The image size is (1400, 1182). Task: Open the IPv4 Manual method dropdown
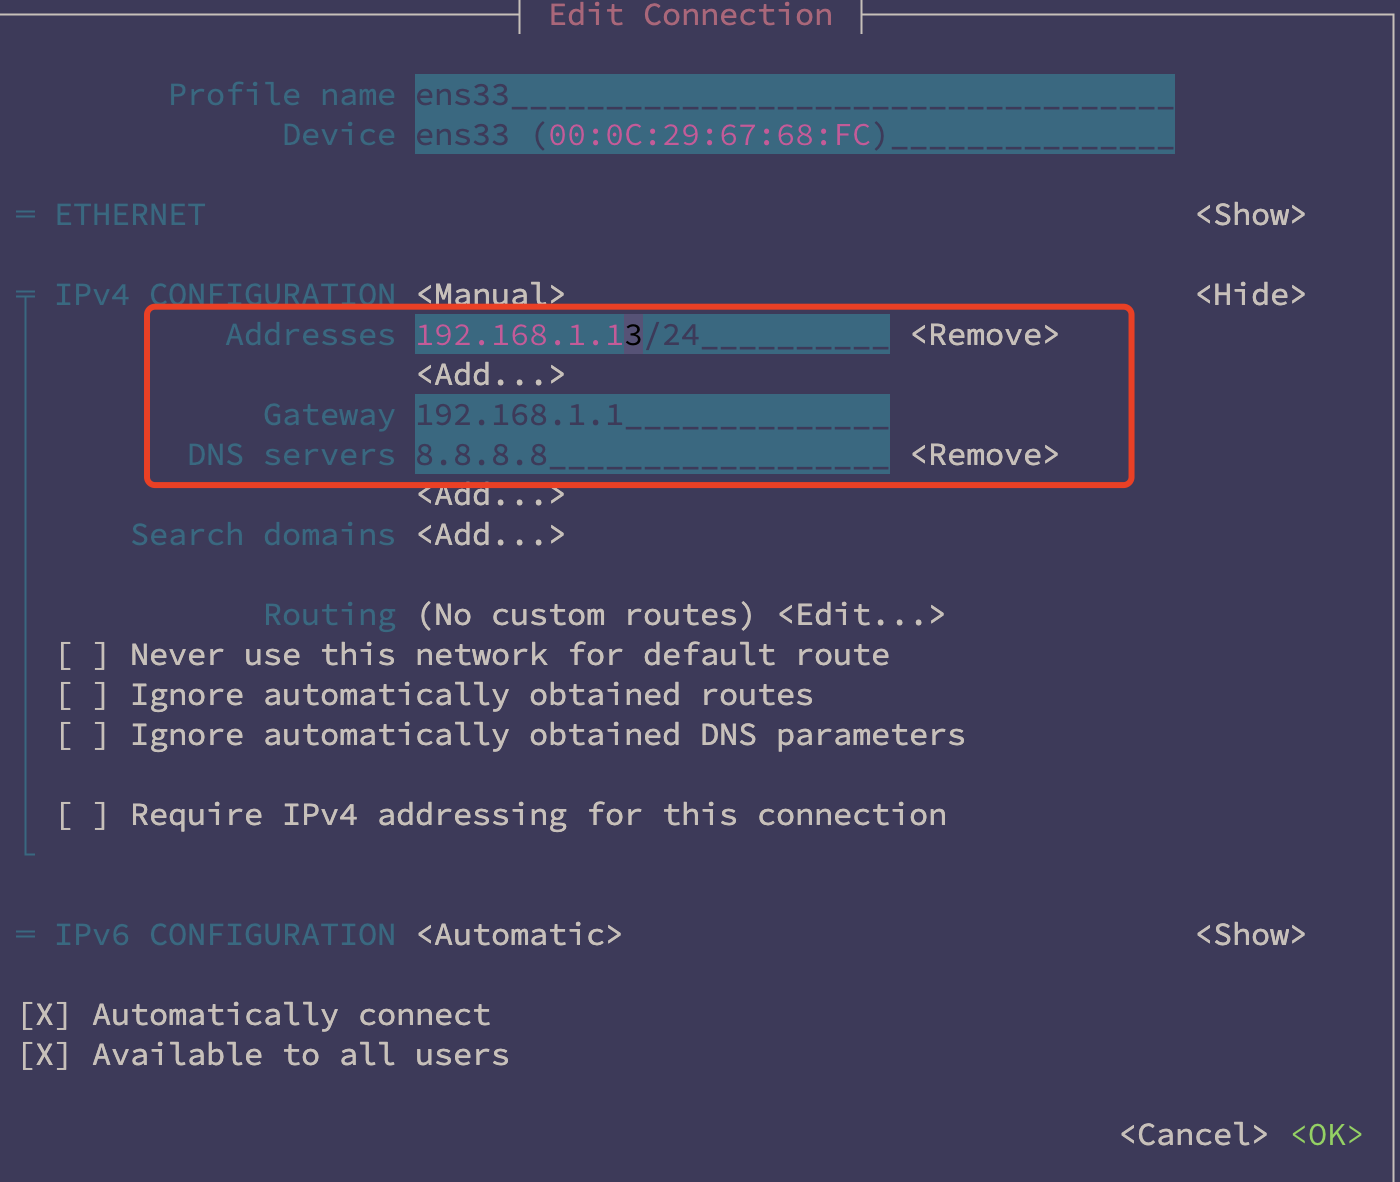click(x=490, y=295)
